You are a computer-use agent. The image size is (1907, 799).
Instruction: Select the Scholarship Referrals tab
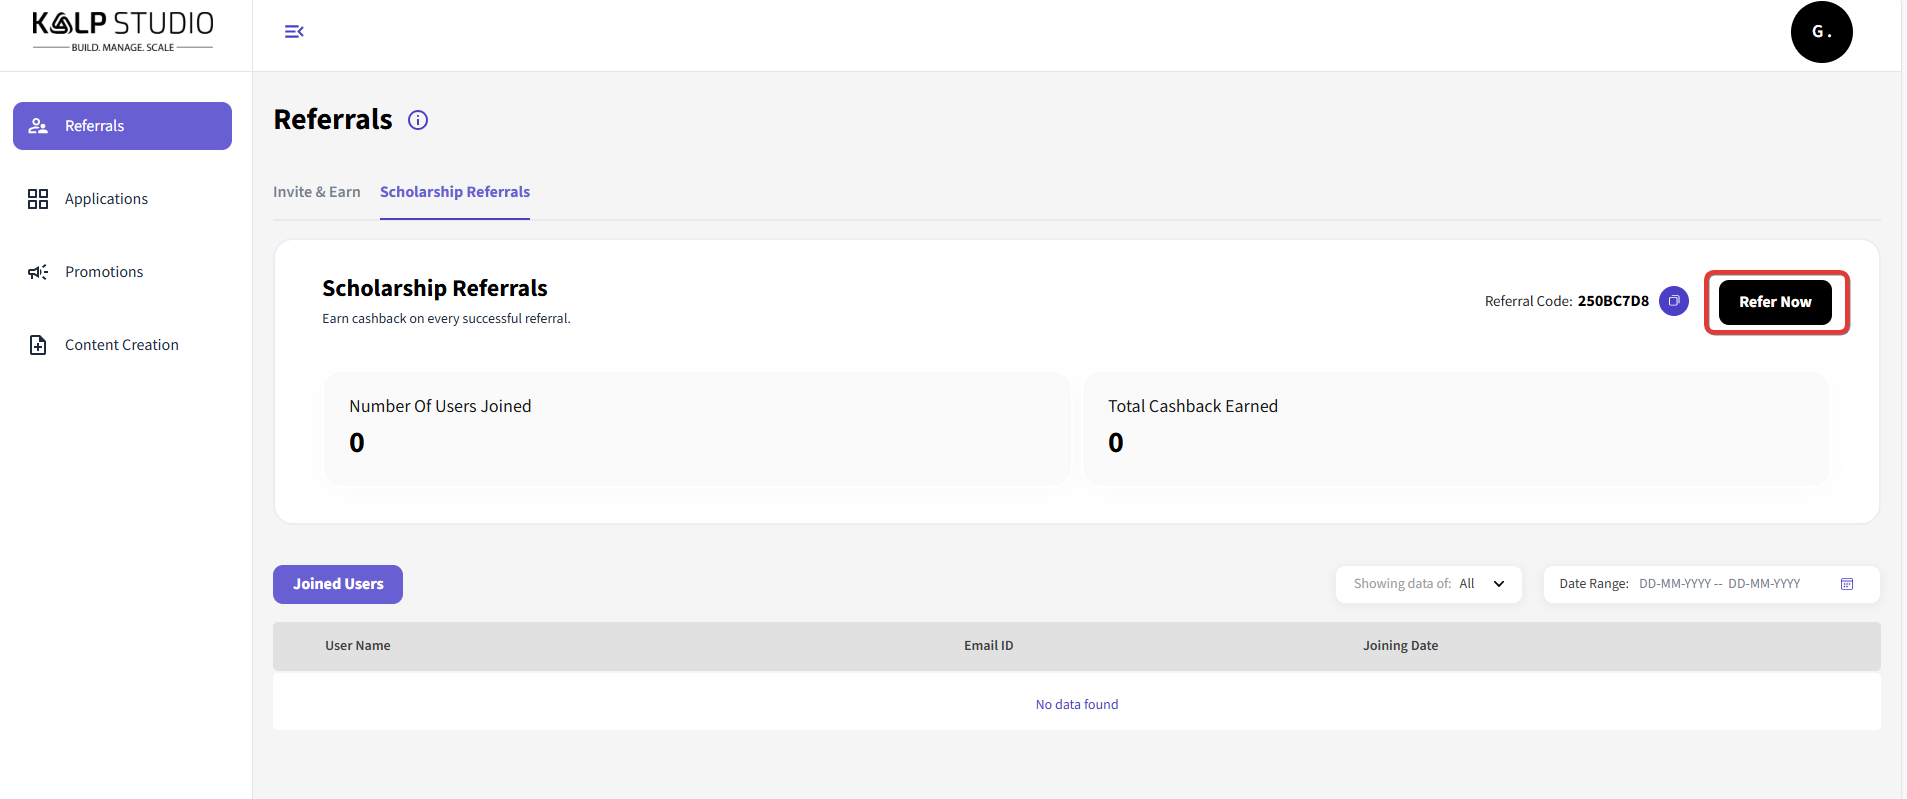(x=454, y=192)
